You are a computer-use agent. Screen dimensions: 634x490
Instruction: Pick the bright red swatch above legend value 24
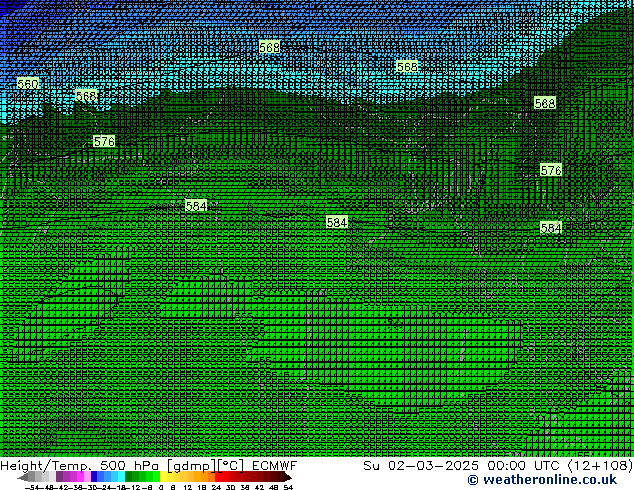click(x=218, y=477)
